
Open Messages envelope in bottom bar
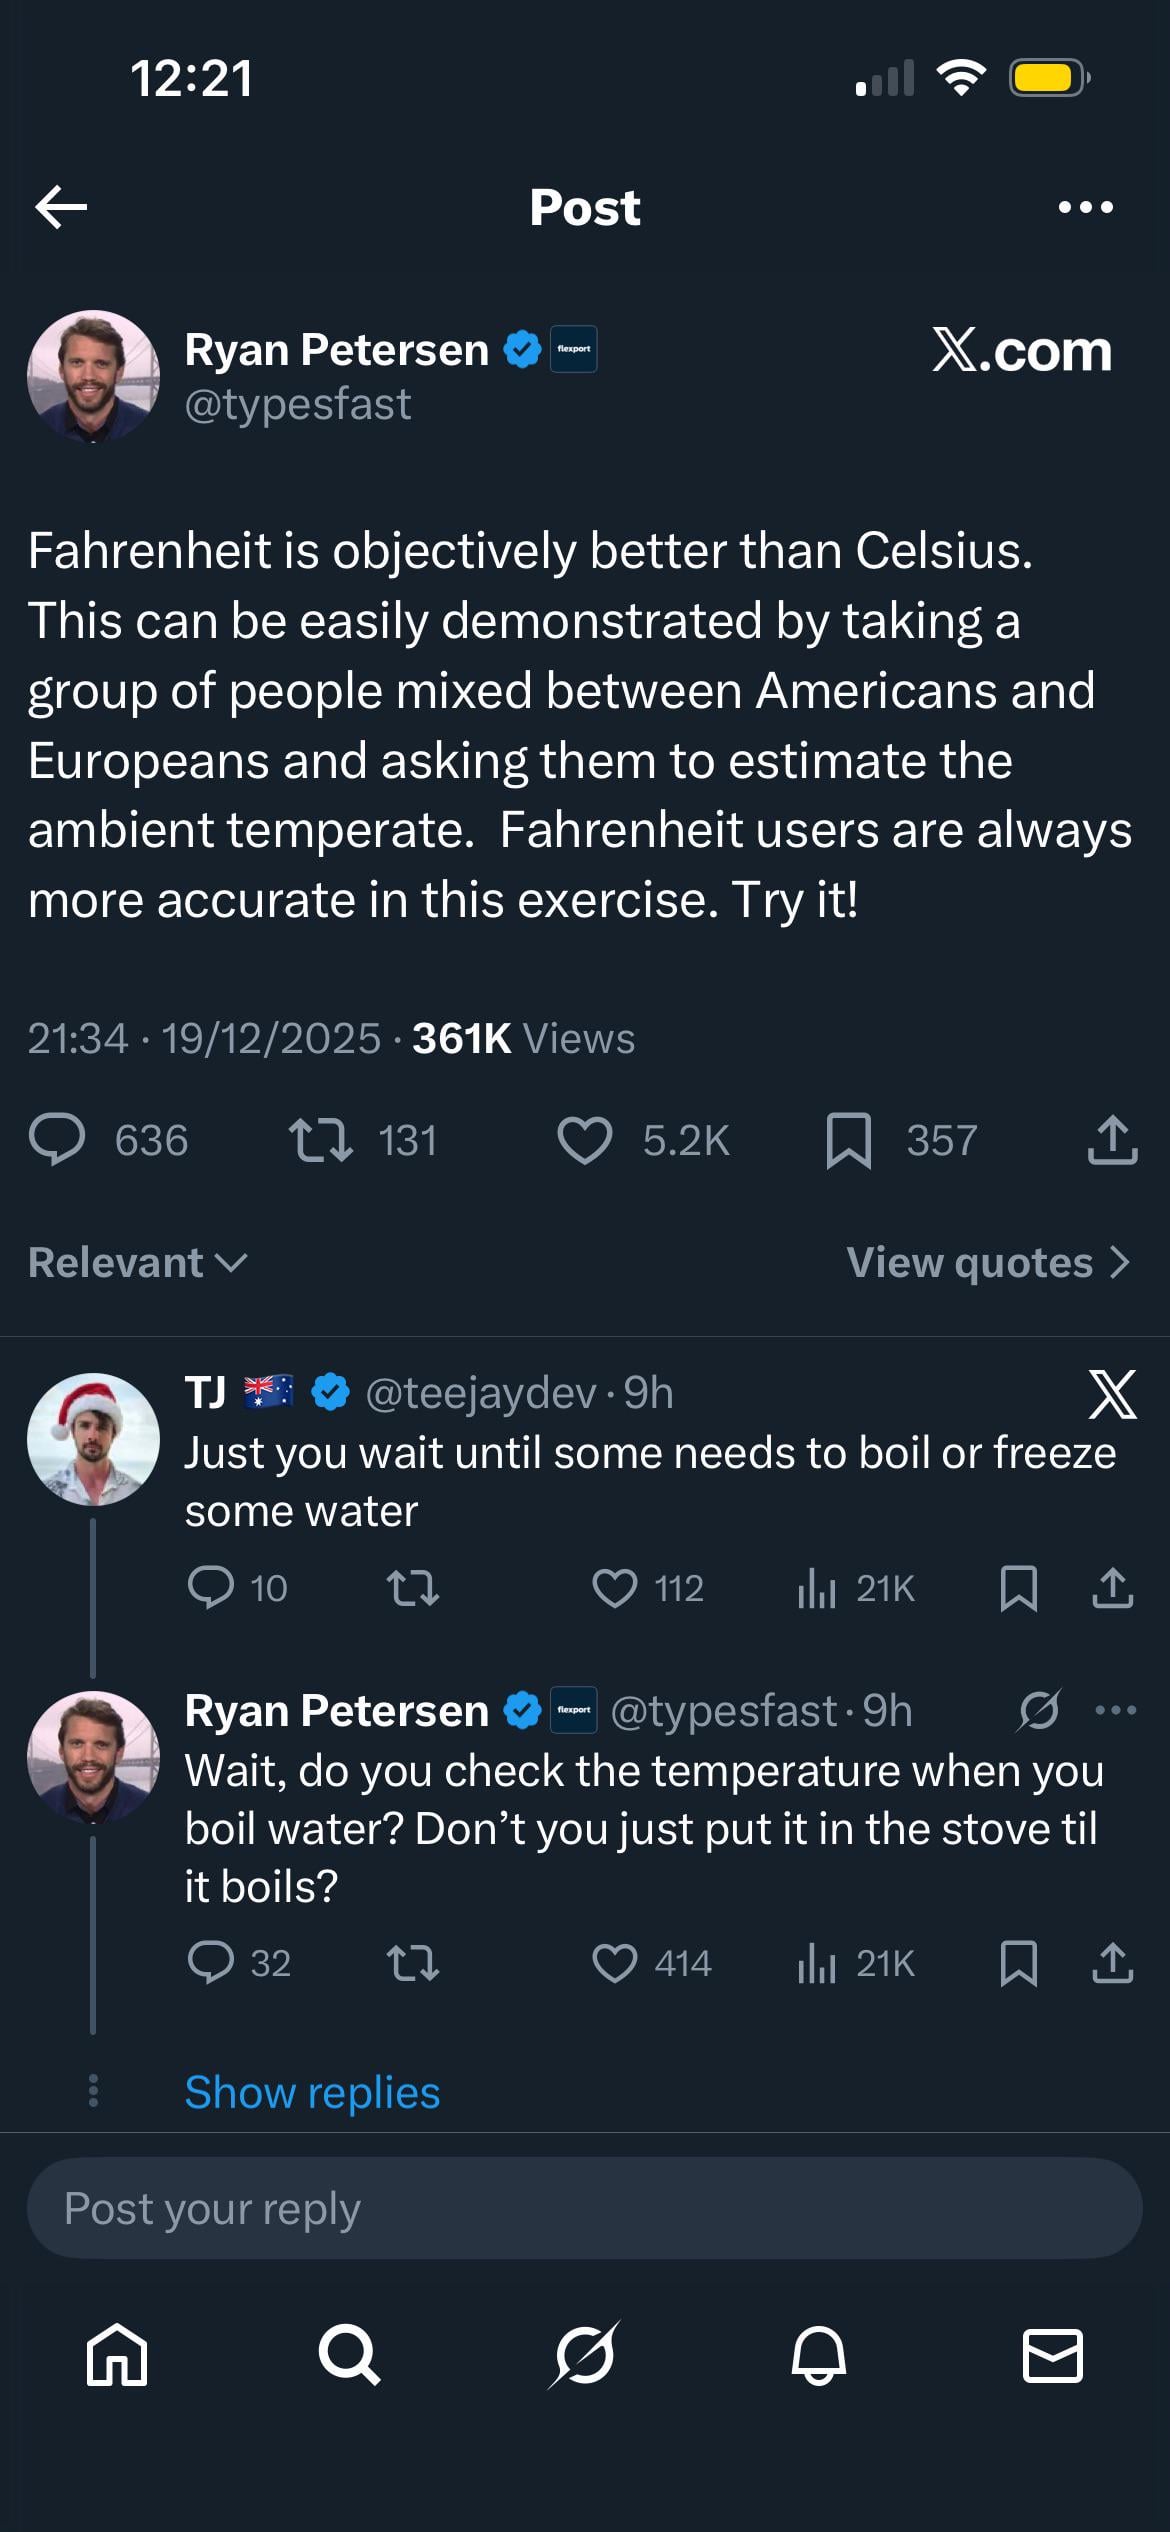[1053, 2355]
